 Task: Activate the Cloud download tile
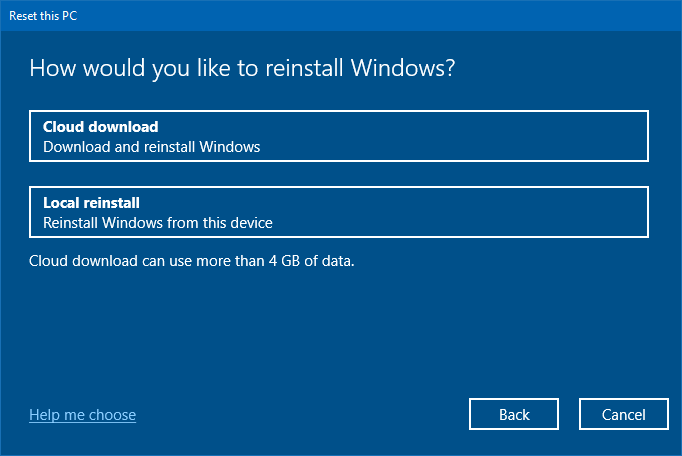pos(339,136)
